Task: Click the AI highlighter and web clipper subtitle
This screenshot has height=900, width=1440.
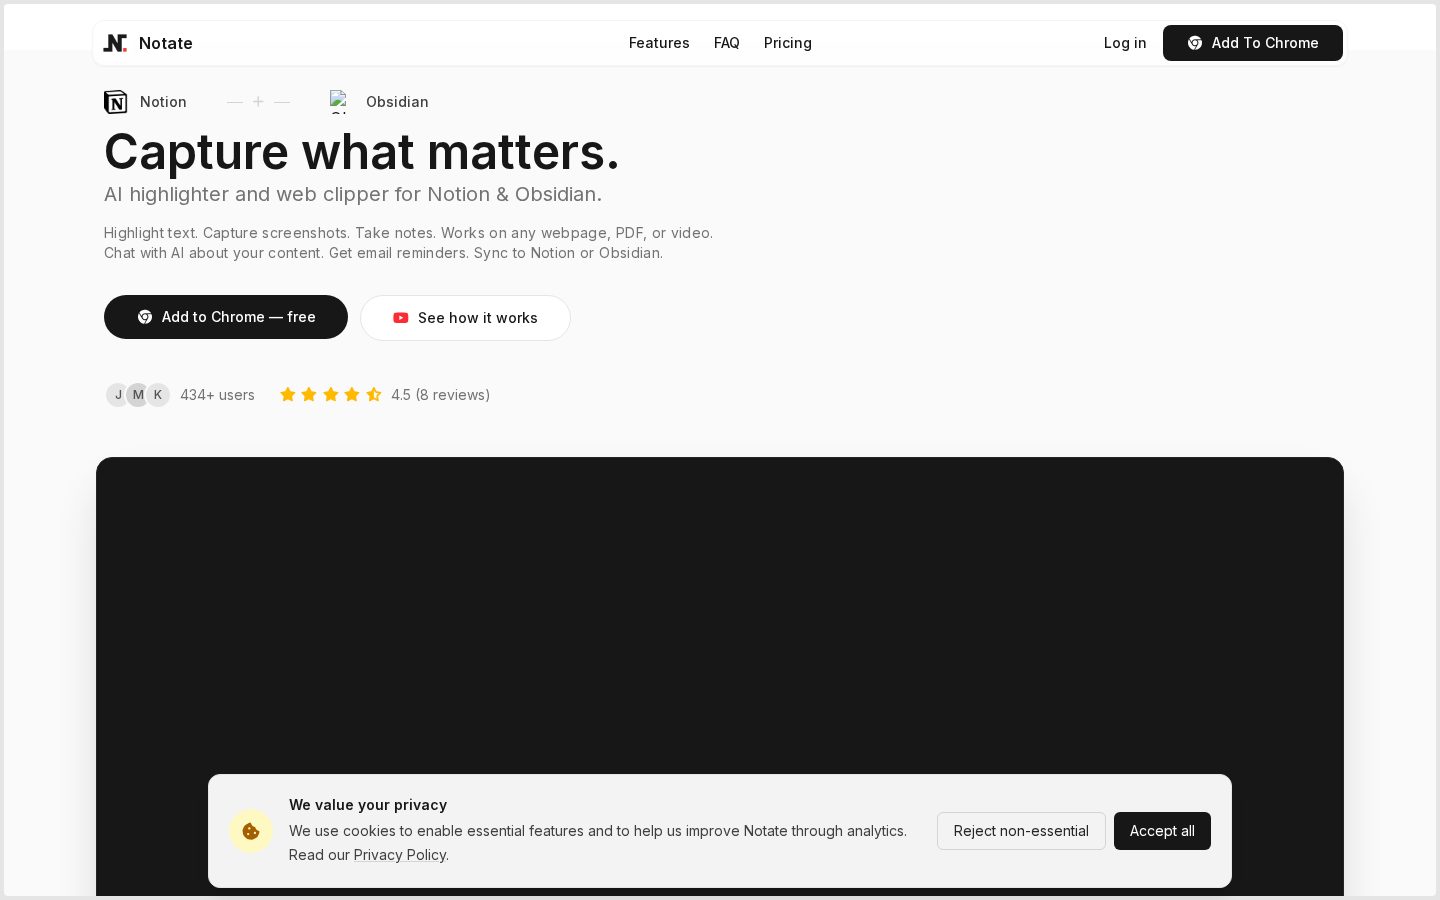Action: 353,194
